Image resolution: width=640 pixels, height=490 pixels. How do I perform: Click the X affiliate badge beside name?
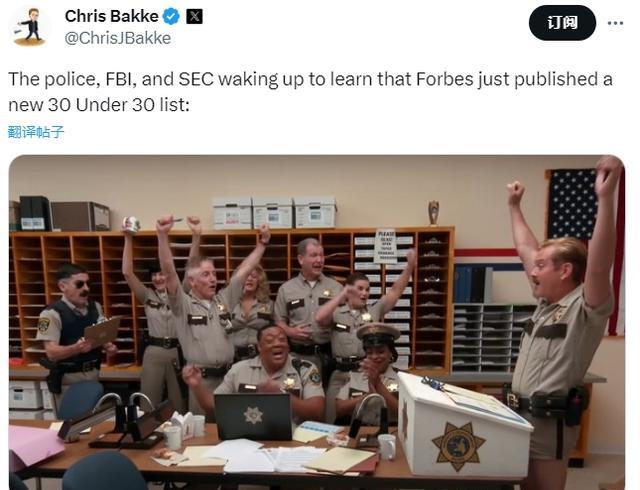pos(194,17)
